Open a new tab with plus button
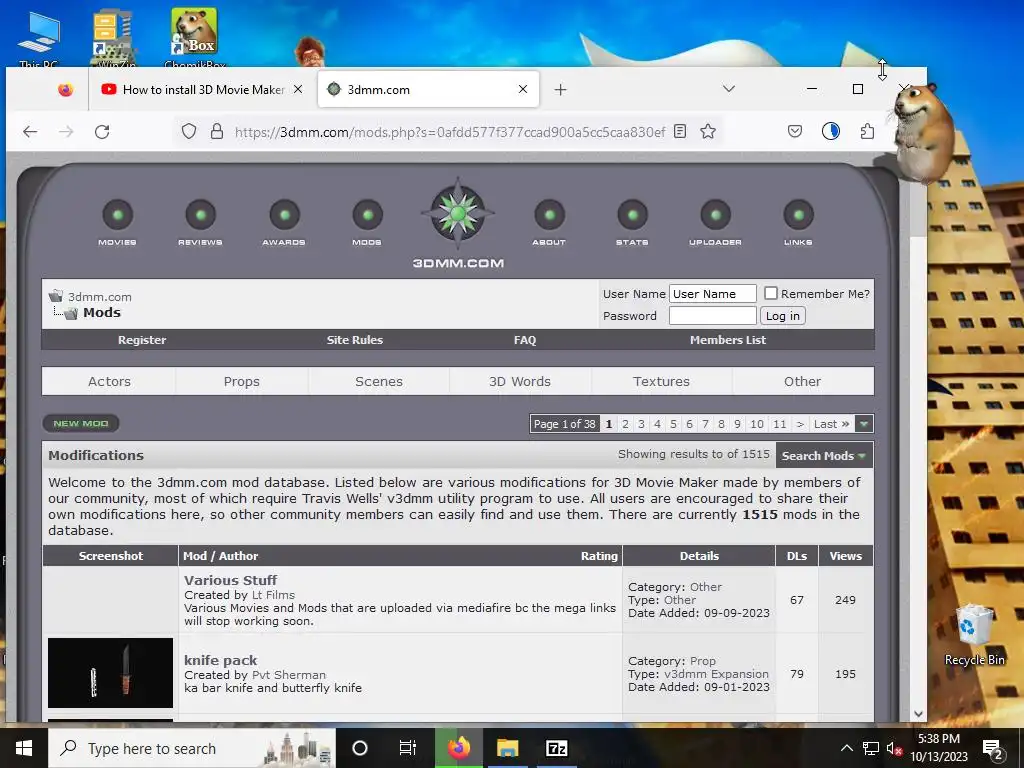Image resolution: width=1024 pixels, height=768 pixels. point(560,89)
